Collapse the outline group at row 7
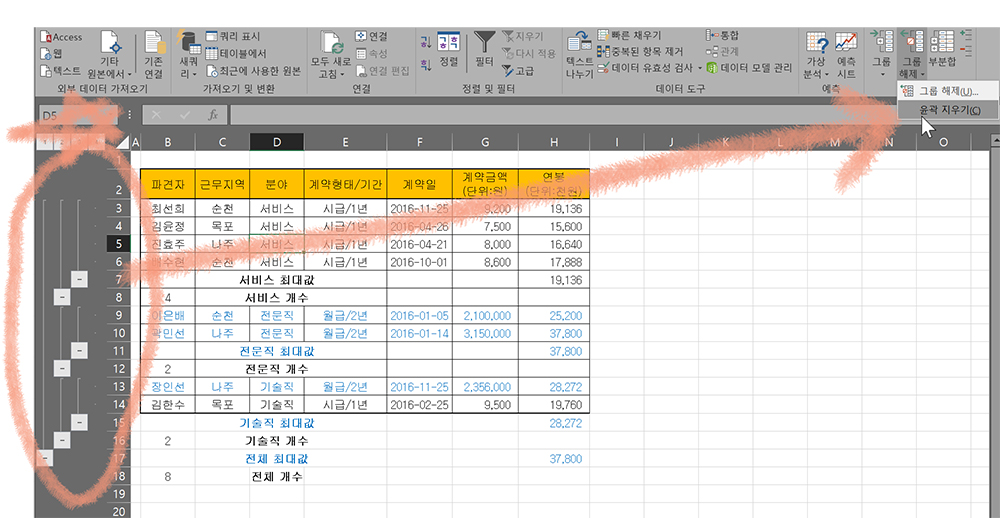The image size is (1000, 518). (x=79, y=279)
